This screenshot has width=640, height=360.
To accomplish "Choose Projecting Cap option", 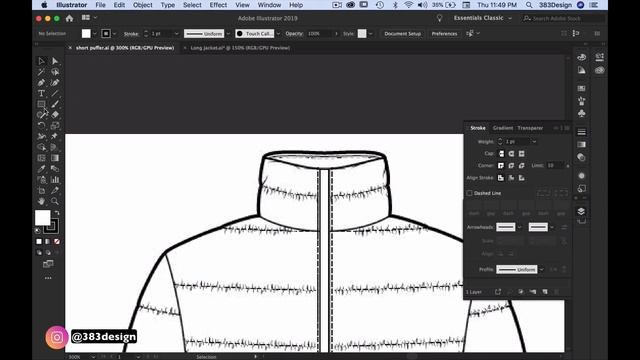I will pyautogui.click(x=521, y=153).
